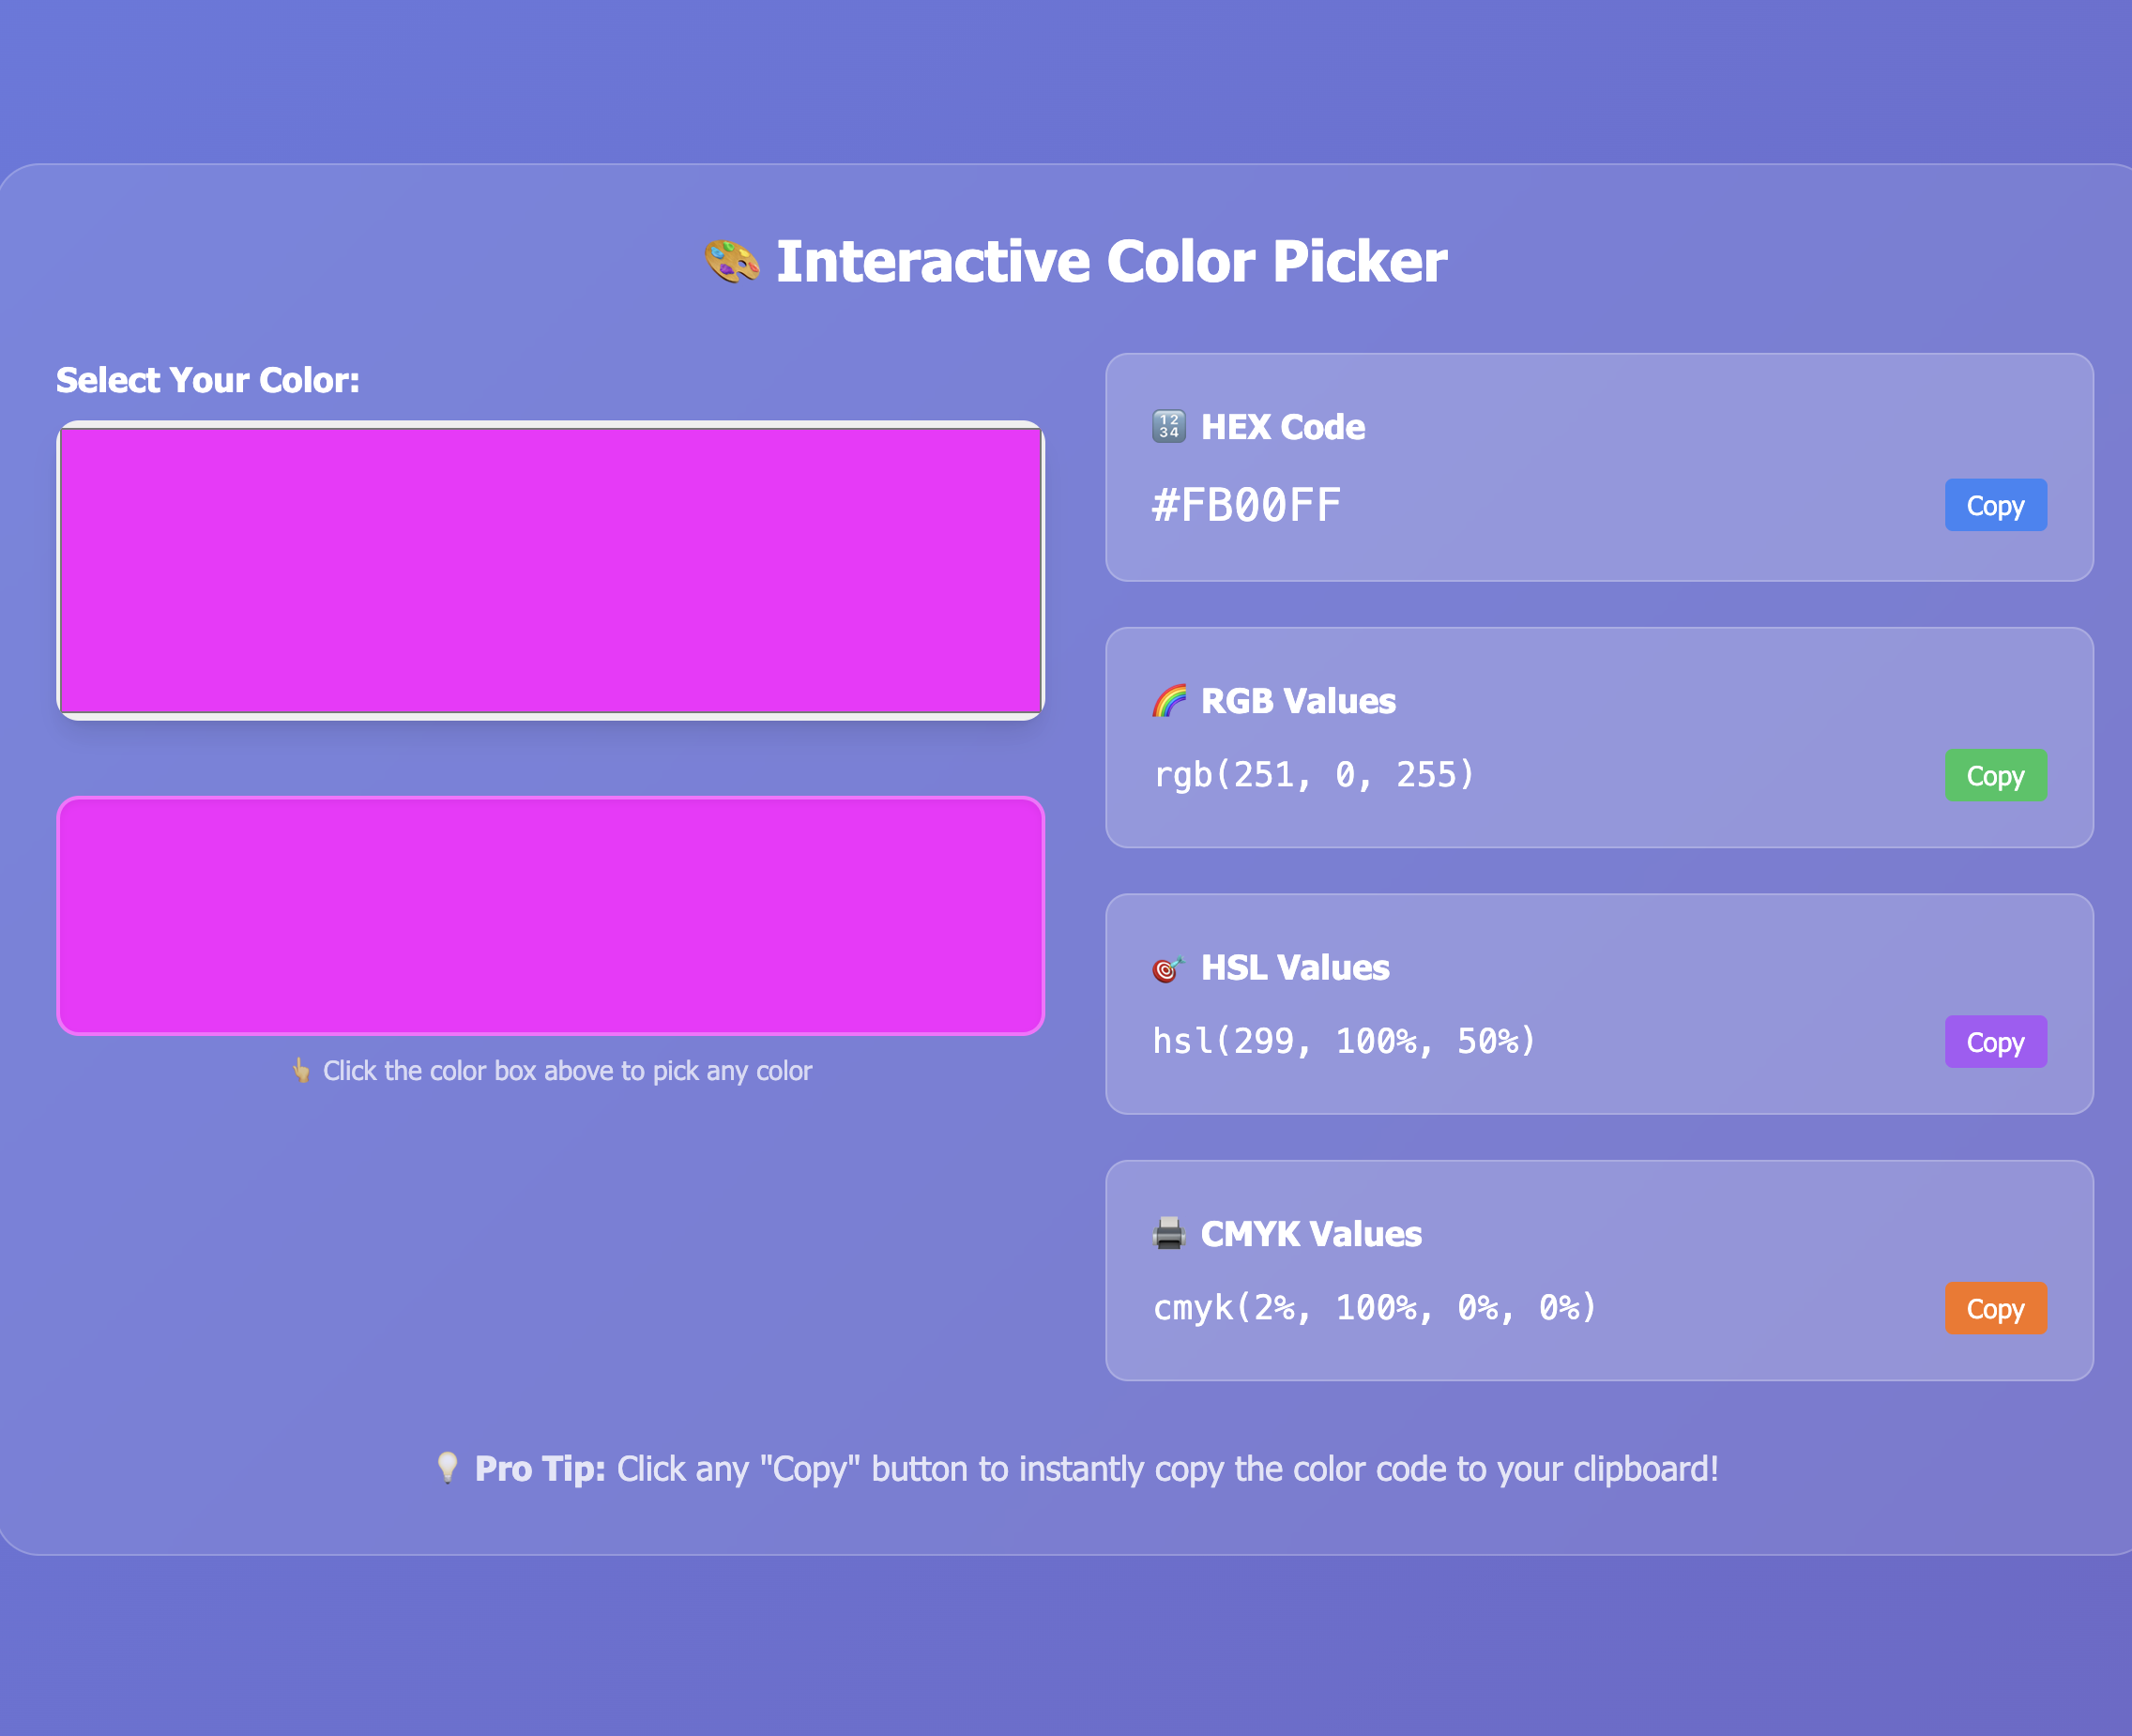Screen dimensions: 2132x1736
Task: Click the painter's palette icon in the title
Action: tap(732, 261)
